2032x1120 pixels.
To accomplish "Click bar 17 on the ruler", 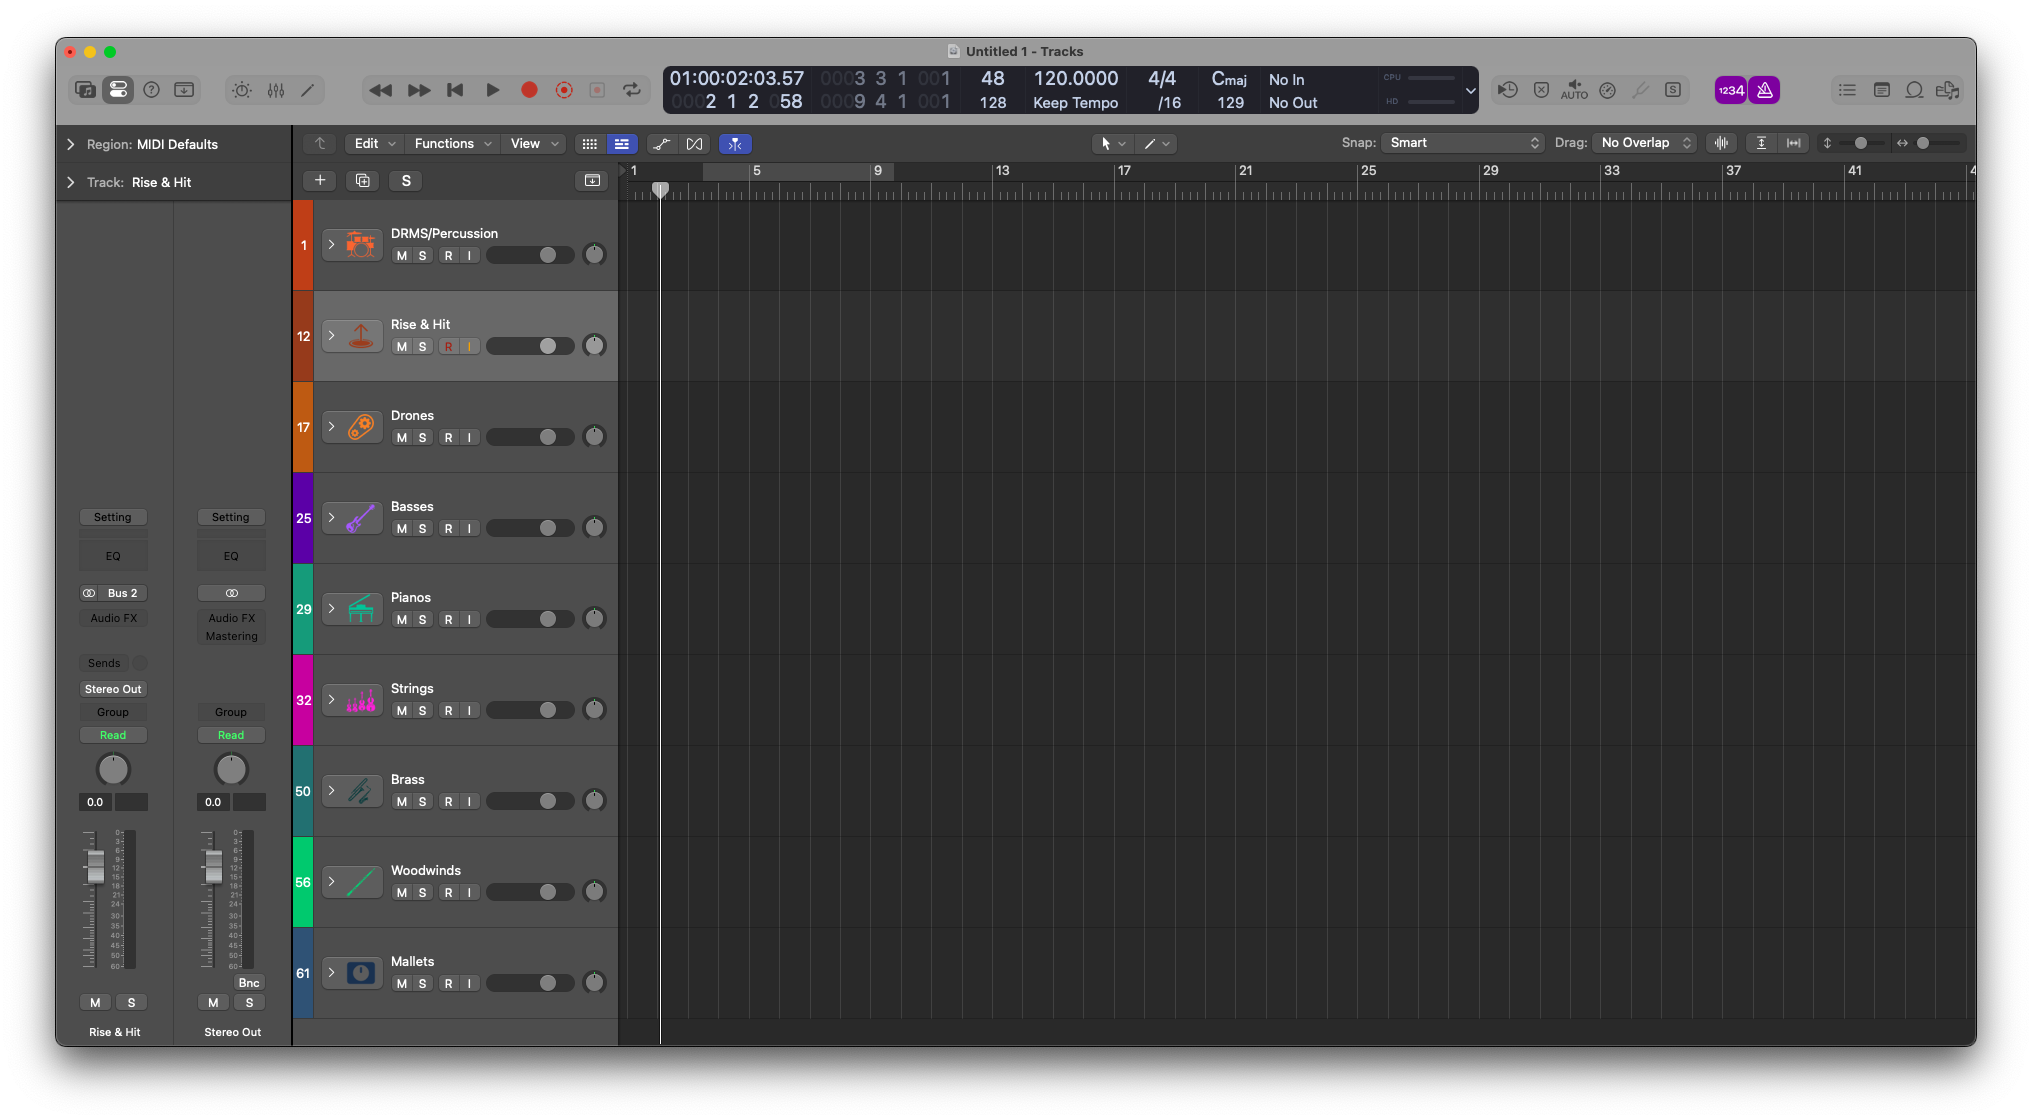I will pos(1124,171).
